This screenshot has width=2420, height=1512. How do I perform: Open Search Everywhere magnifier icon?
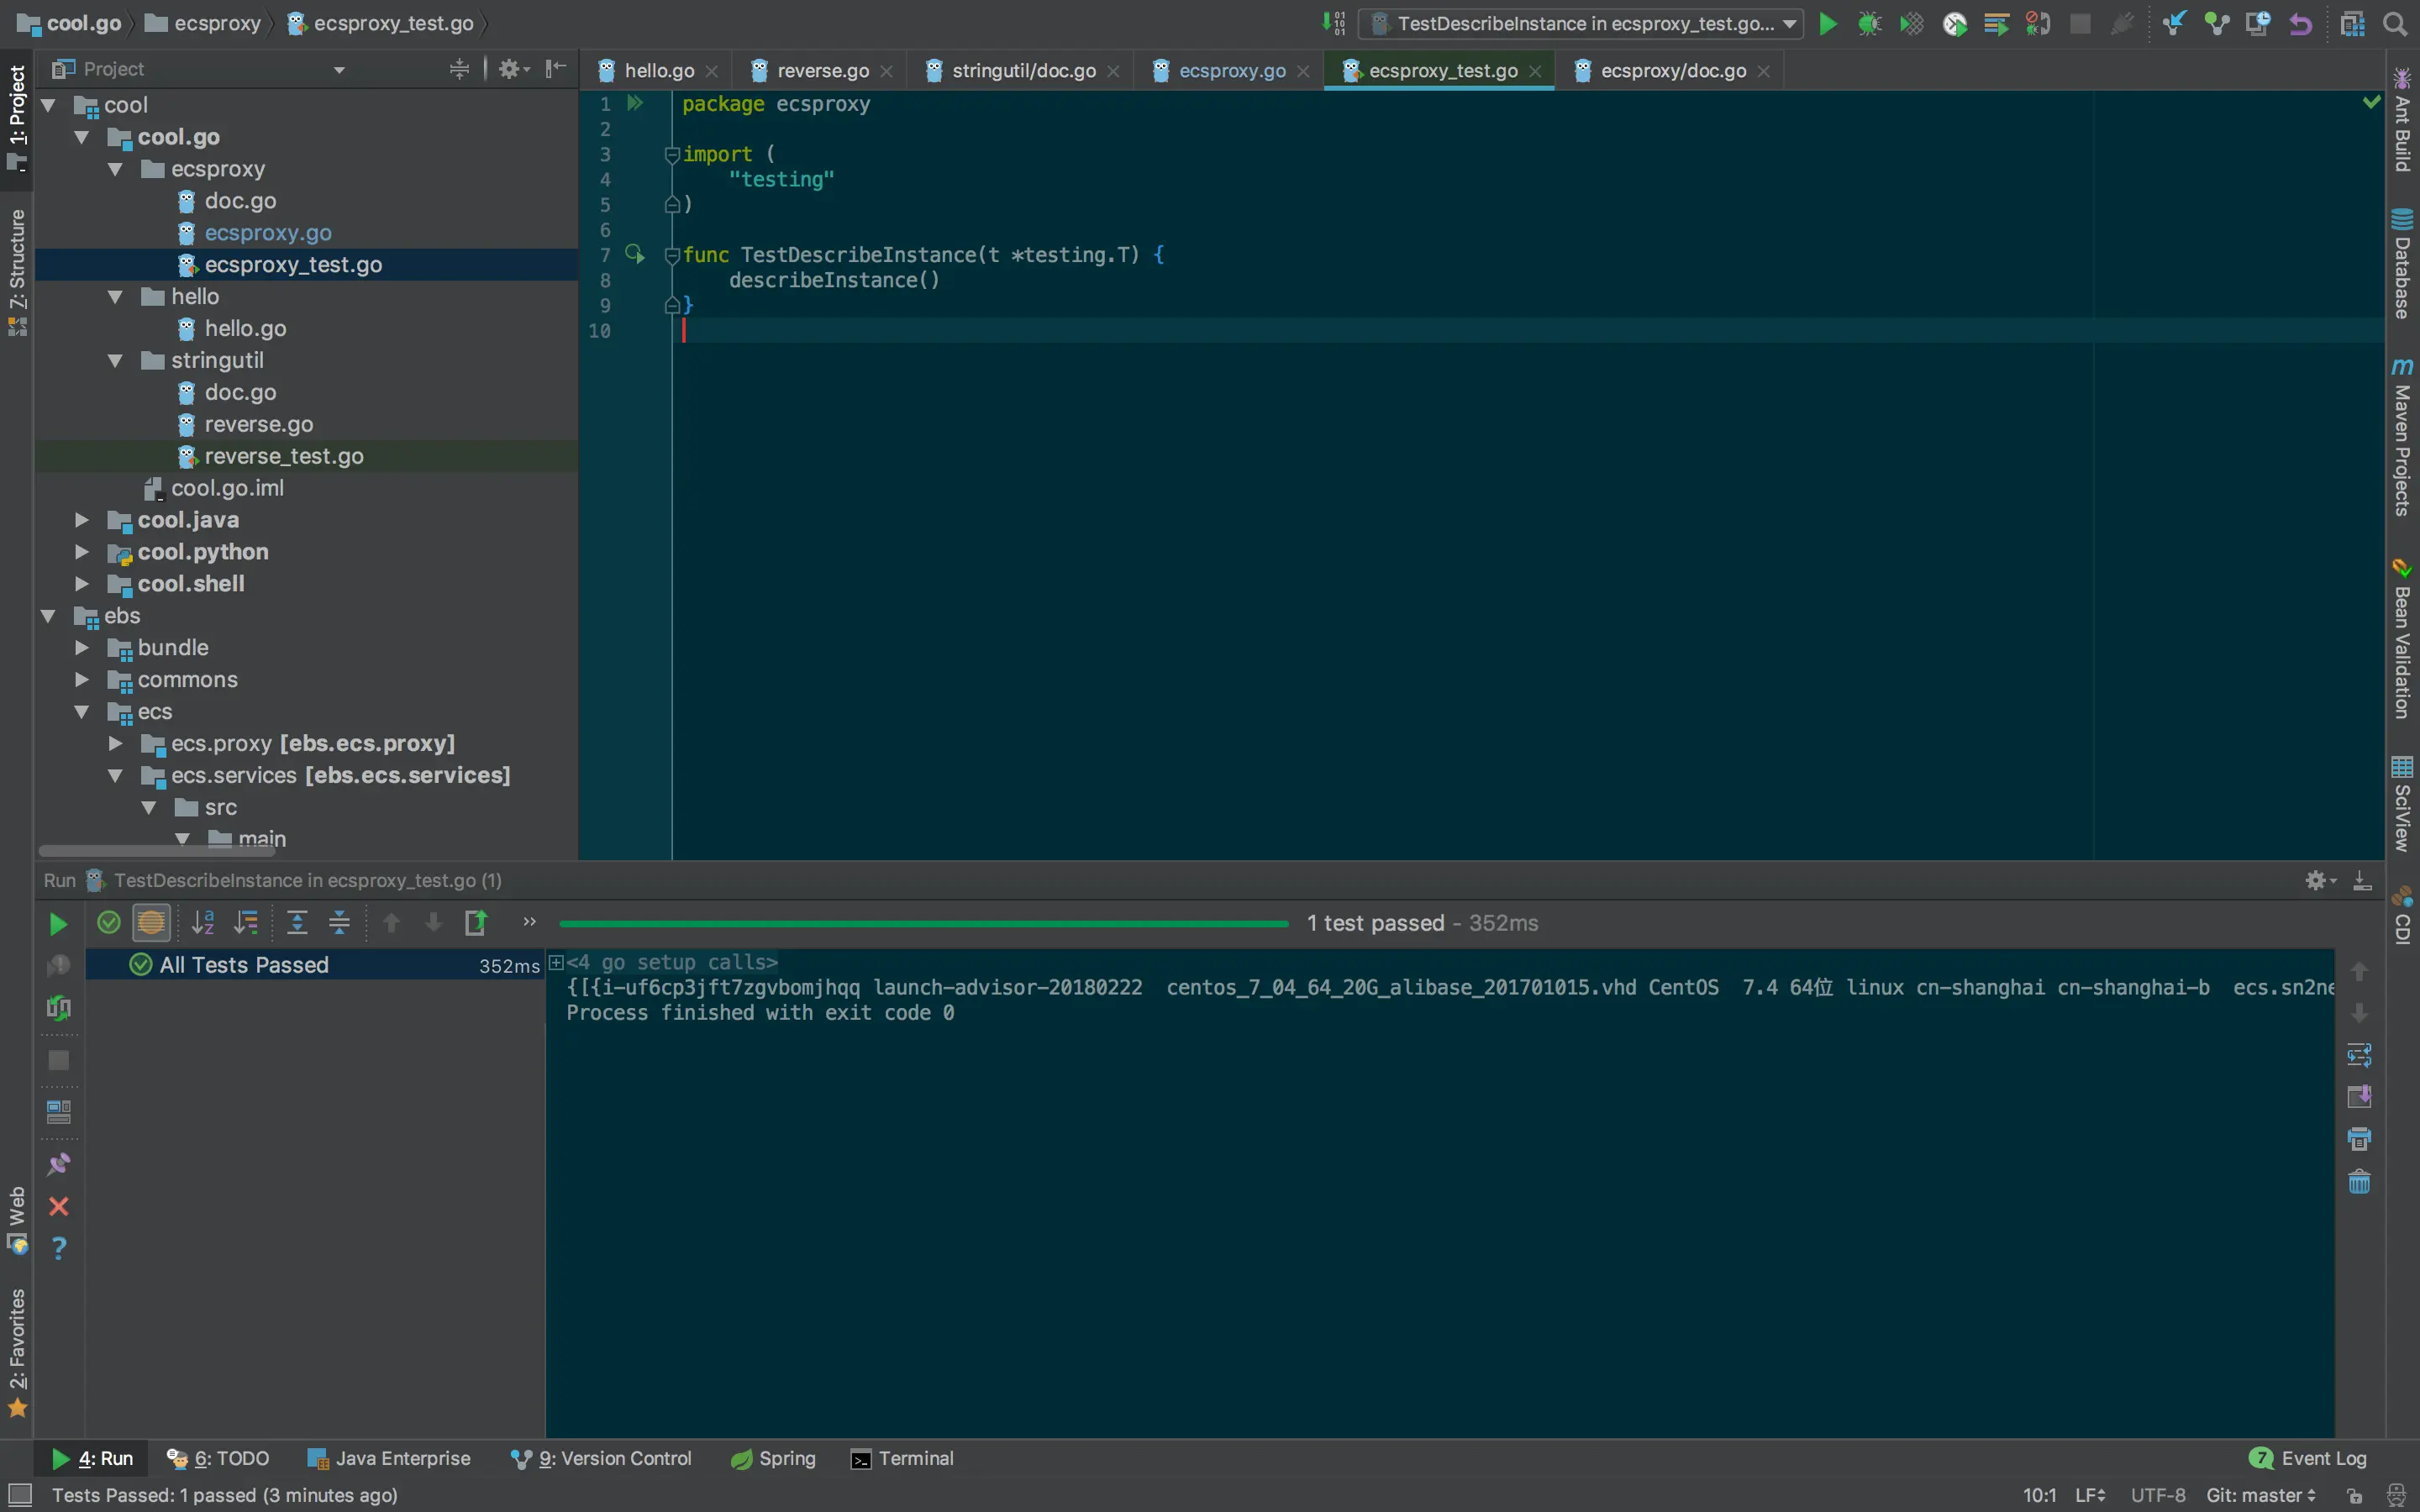point(2394,23)
